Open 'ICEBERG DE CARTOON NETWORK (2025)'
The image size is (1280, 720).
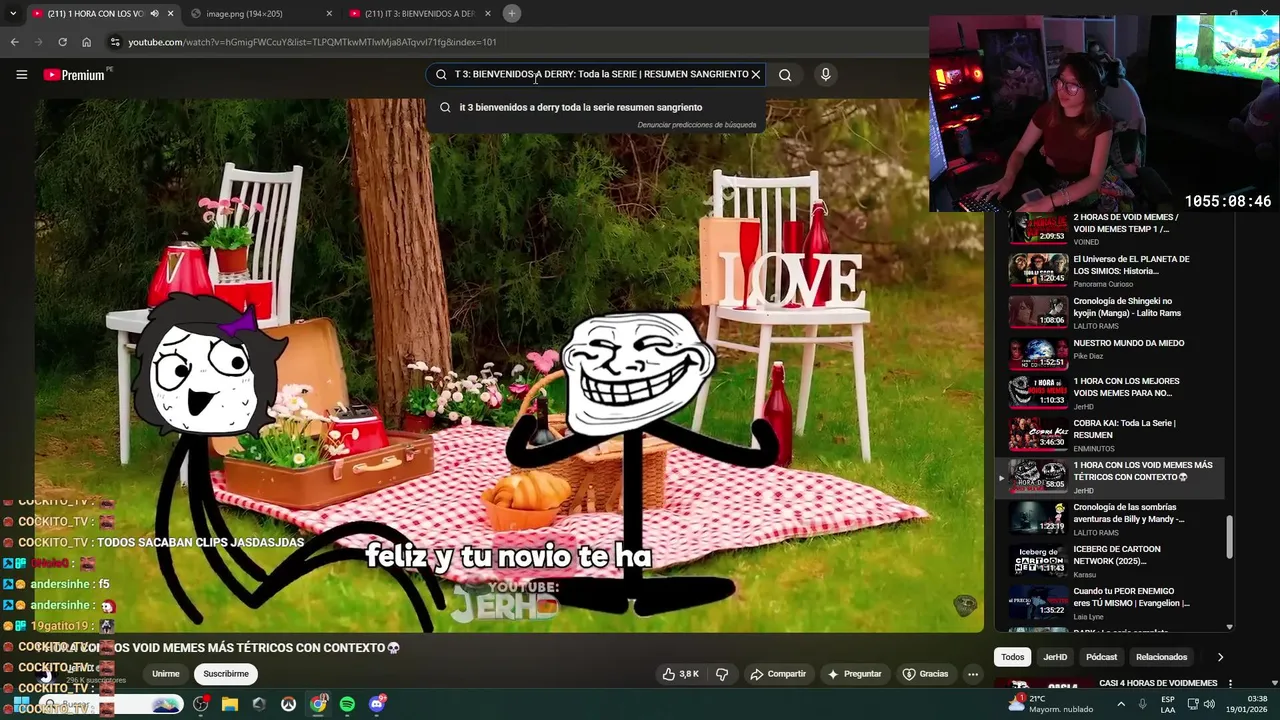[1110, 561]
